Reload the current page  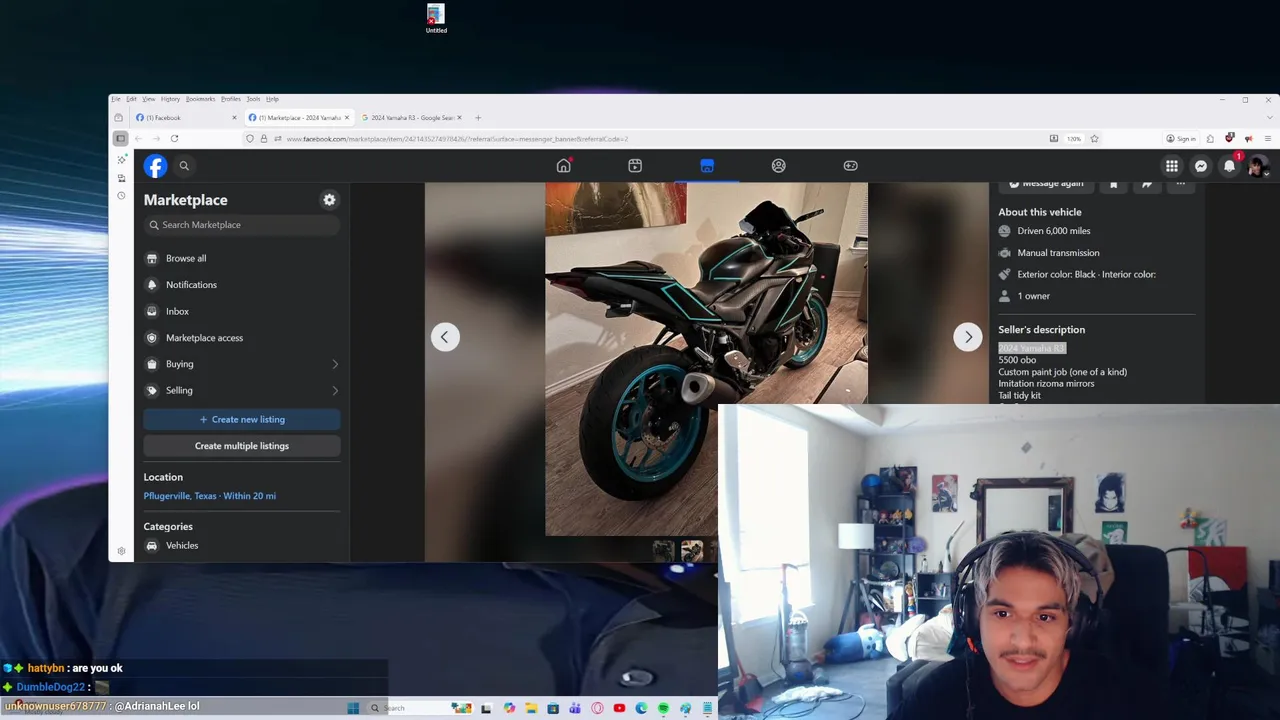coord(174,139)
